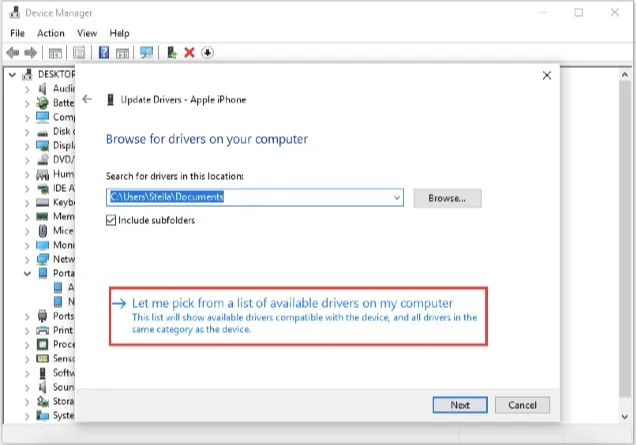Click the Browse... button
636x445 pixels.
click(447, 198)
